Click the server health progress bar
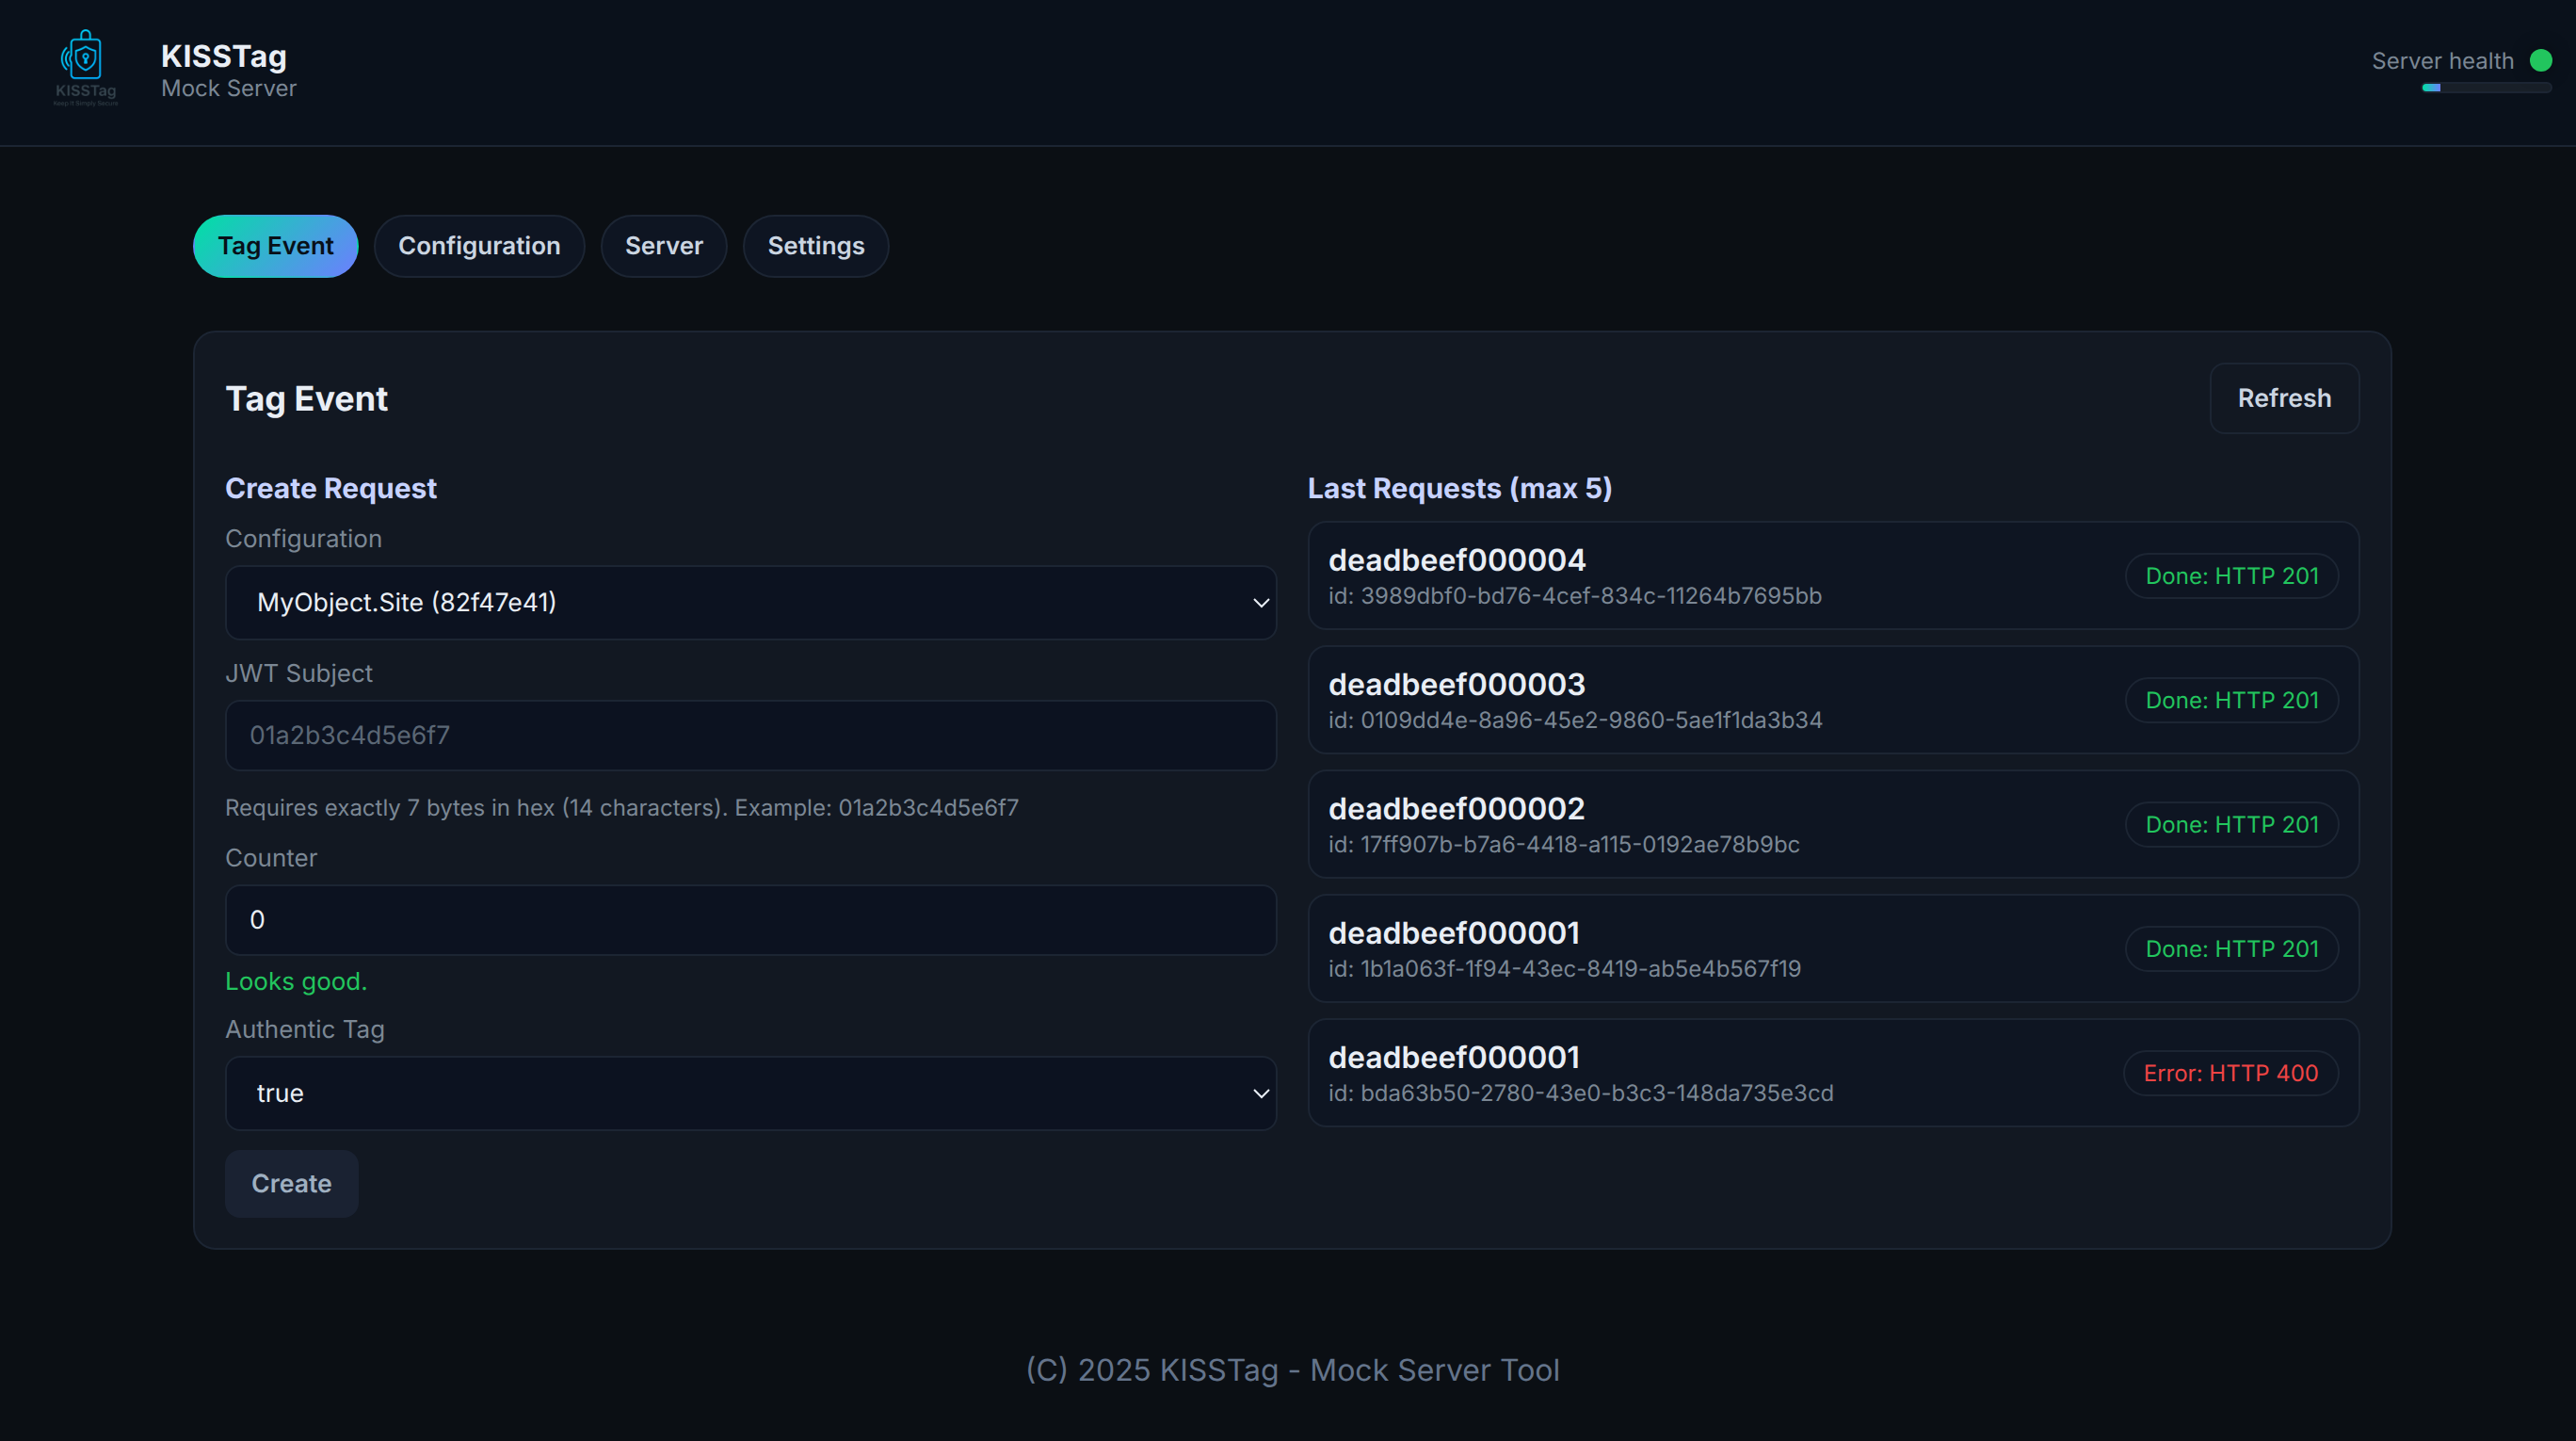The image size is (2576, 1441). point(2486,88)
